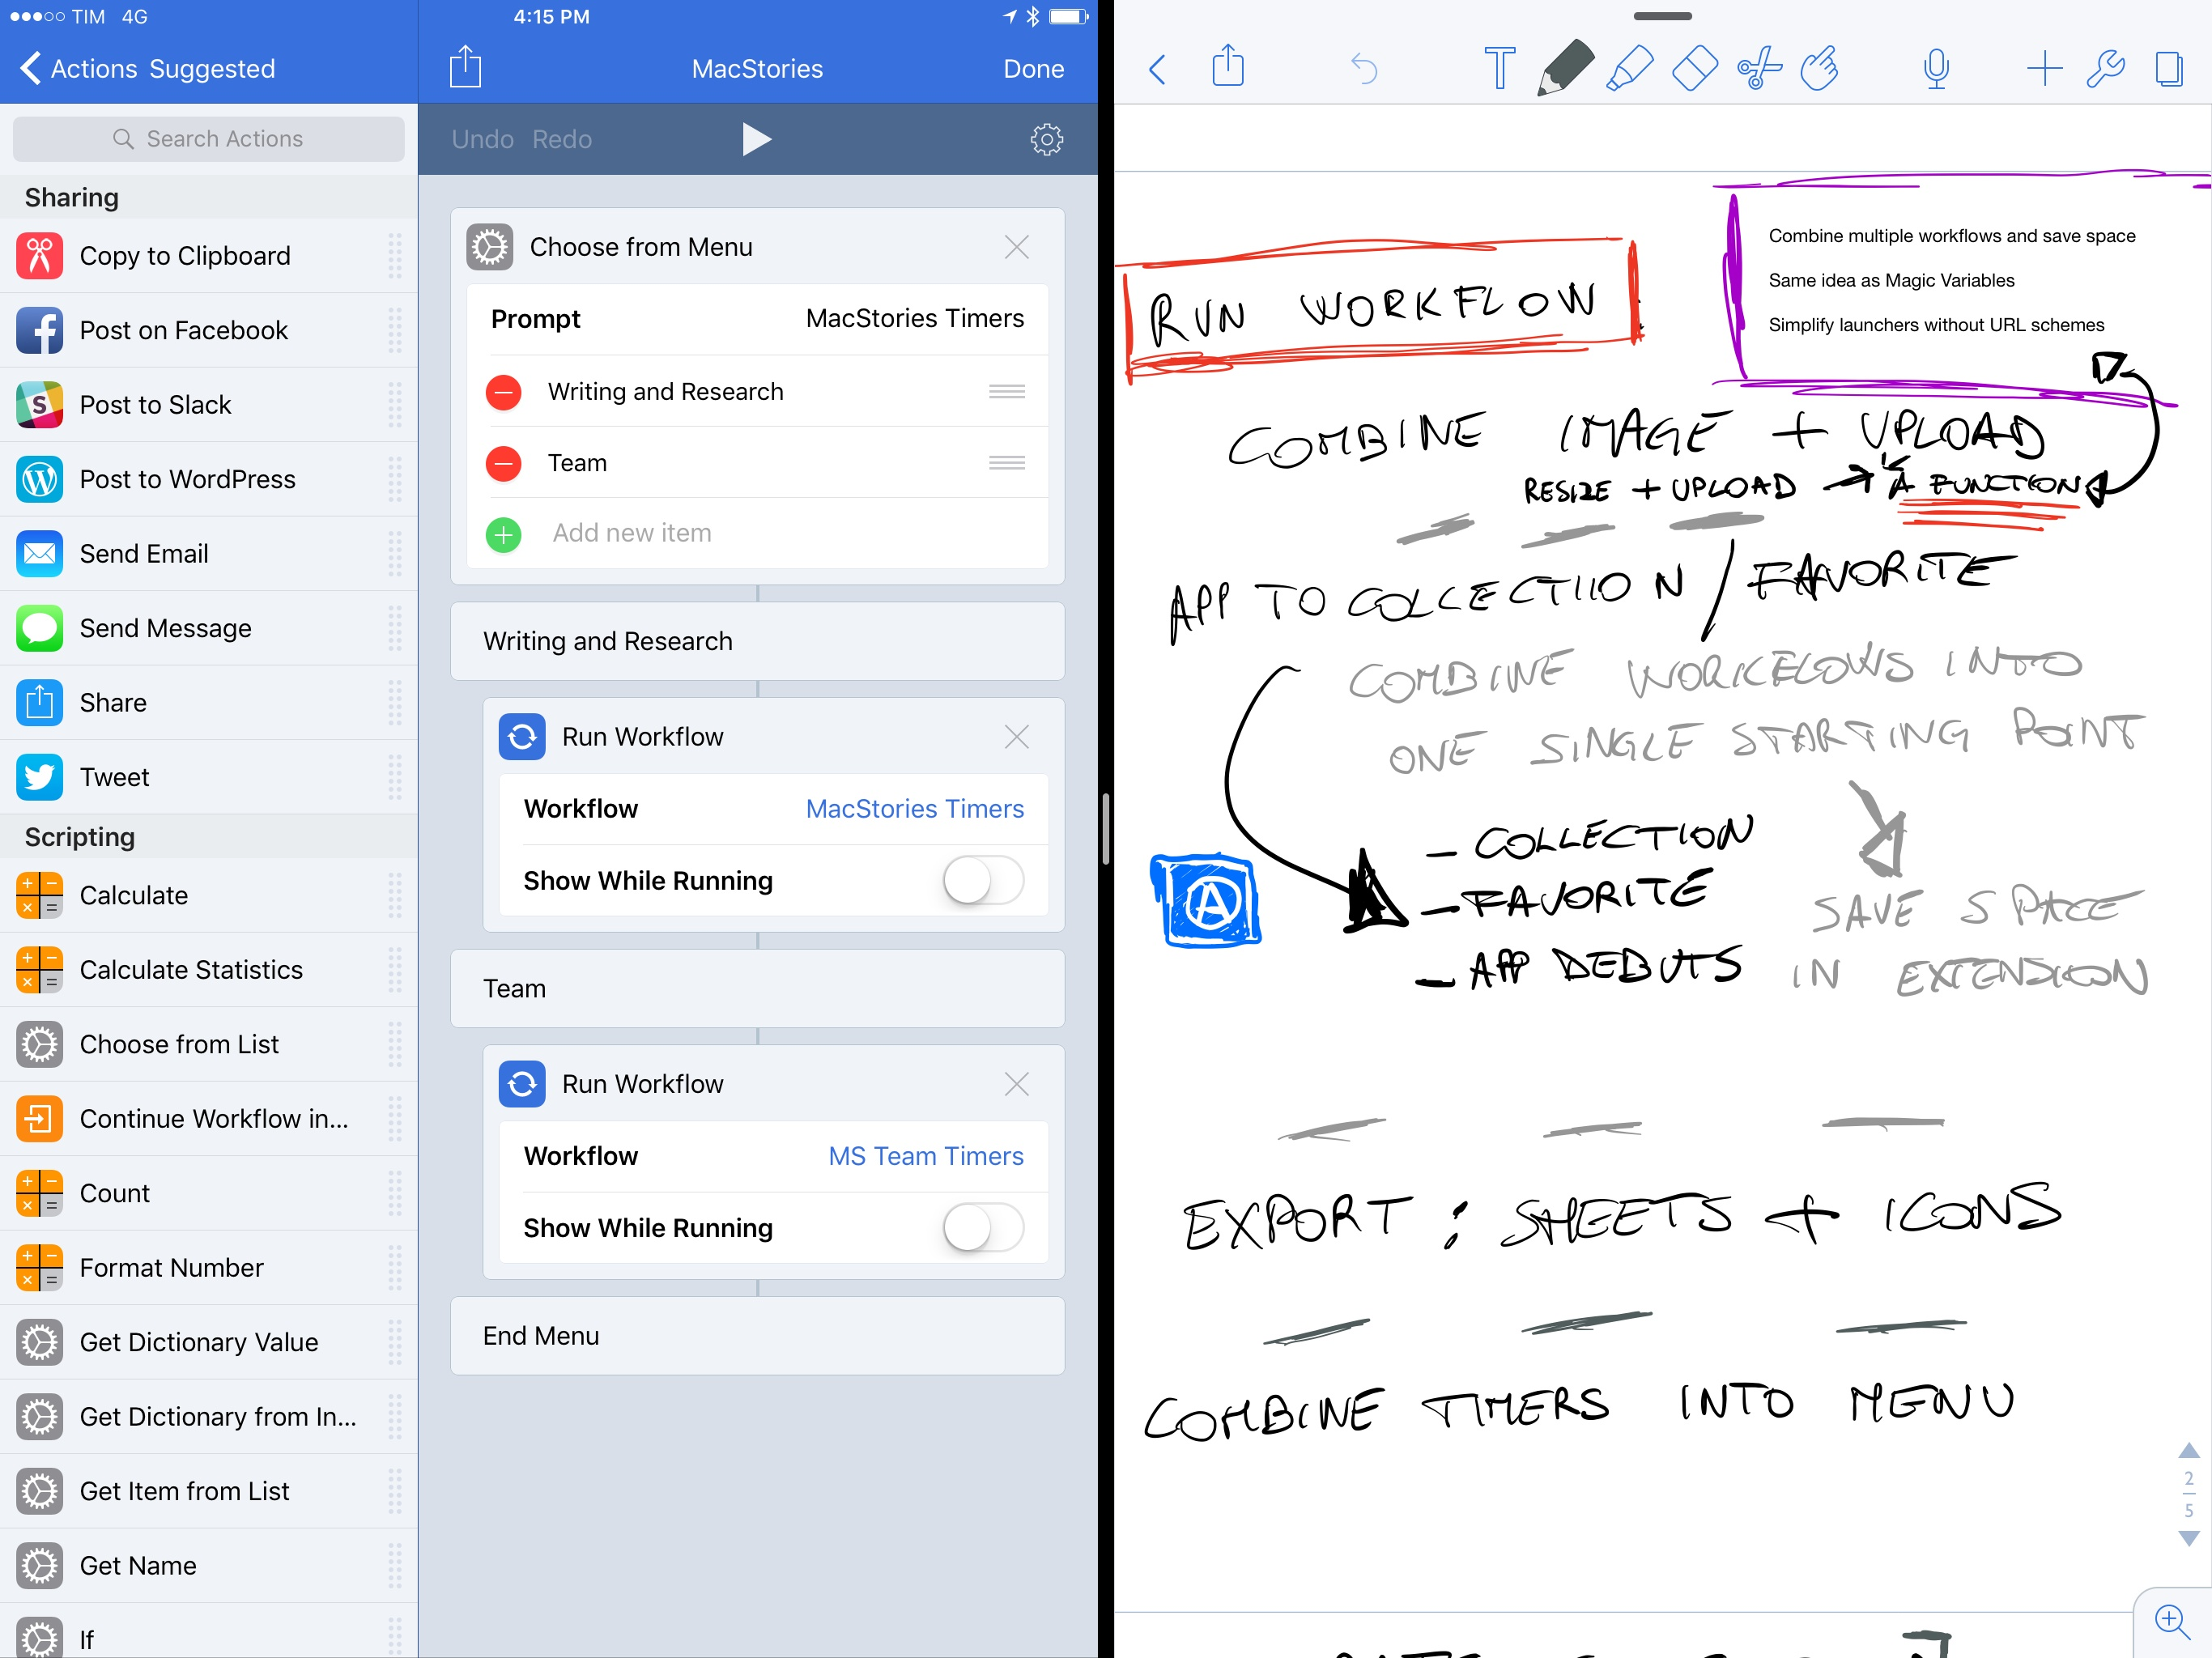Select the text tool in notes toolbar
Image resolution: width=2212 pixels, height=1658 pixels.
(x=1495, y=68)
